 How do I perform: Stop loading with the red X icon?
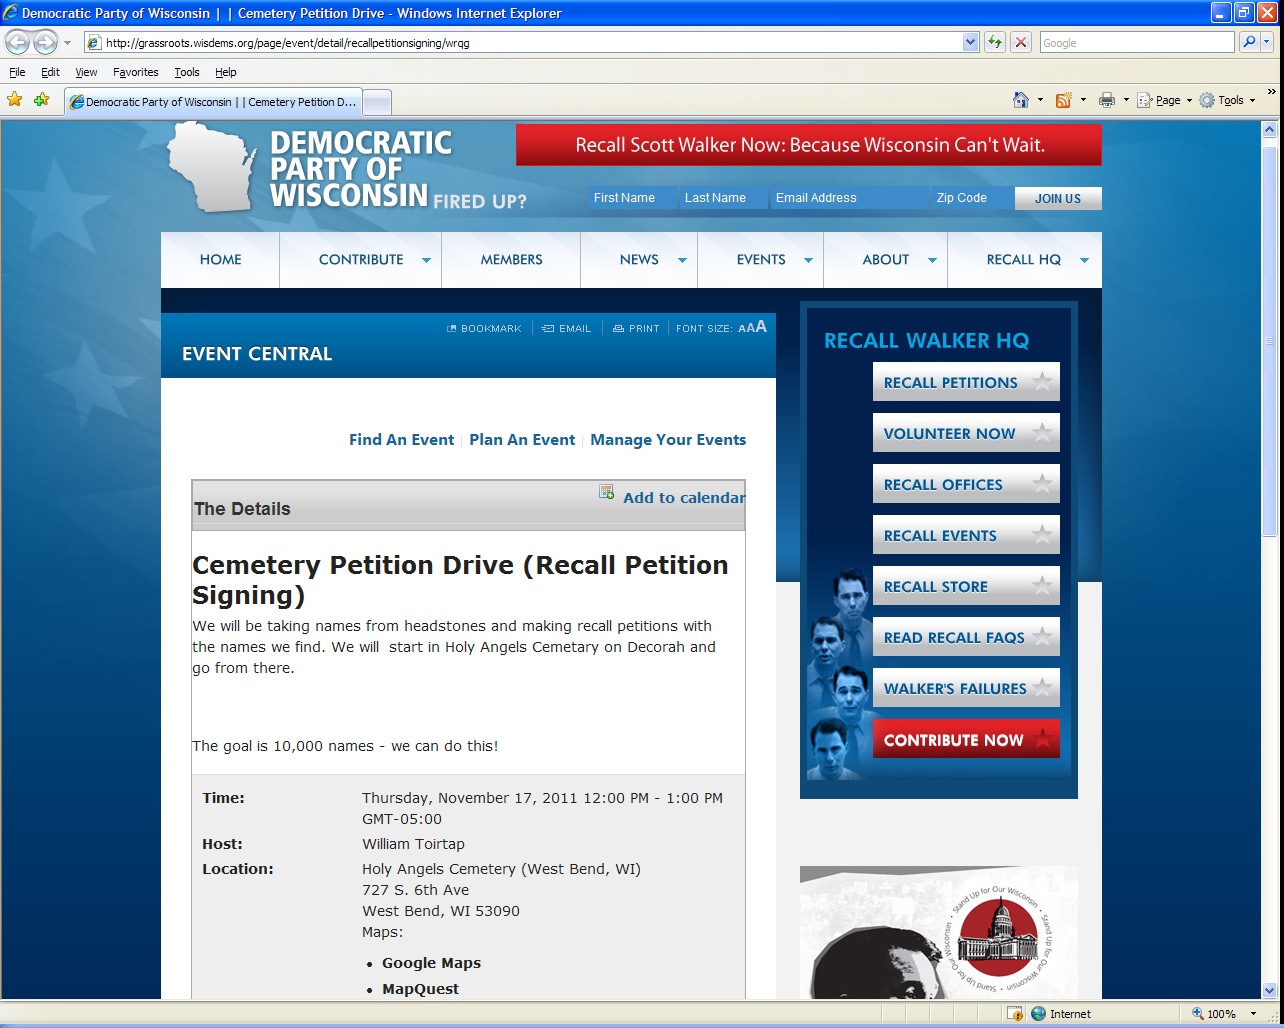[1020, 43]
